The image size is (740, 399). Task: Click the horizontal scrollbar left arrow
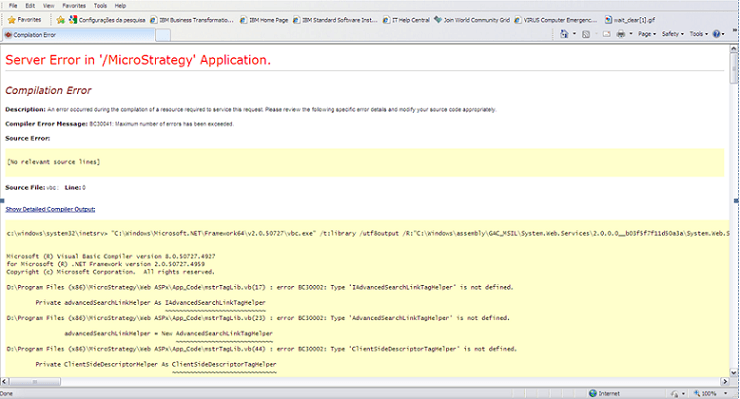pos(4,381)
